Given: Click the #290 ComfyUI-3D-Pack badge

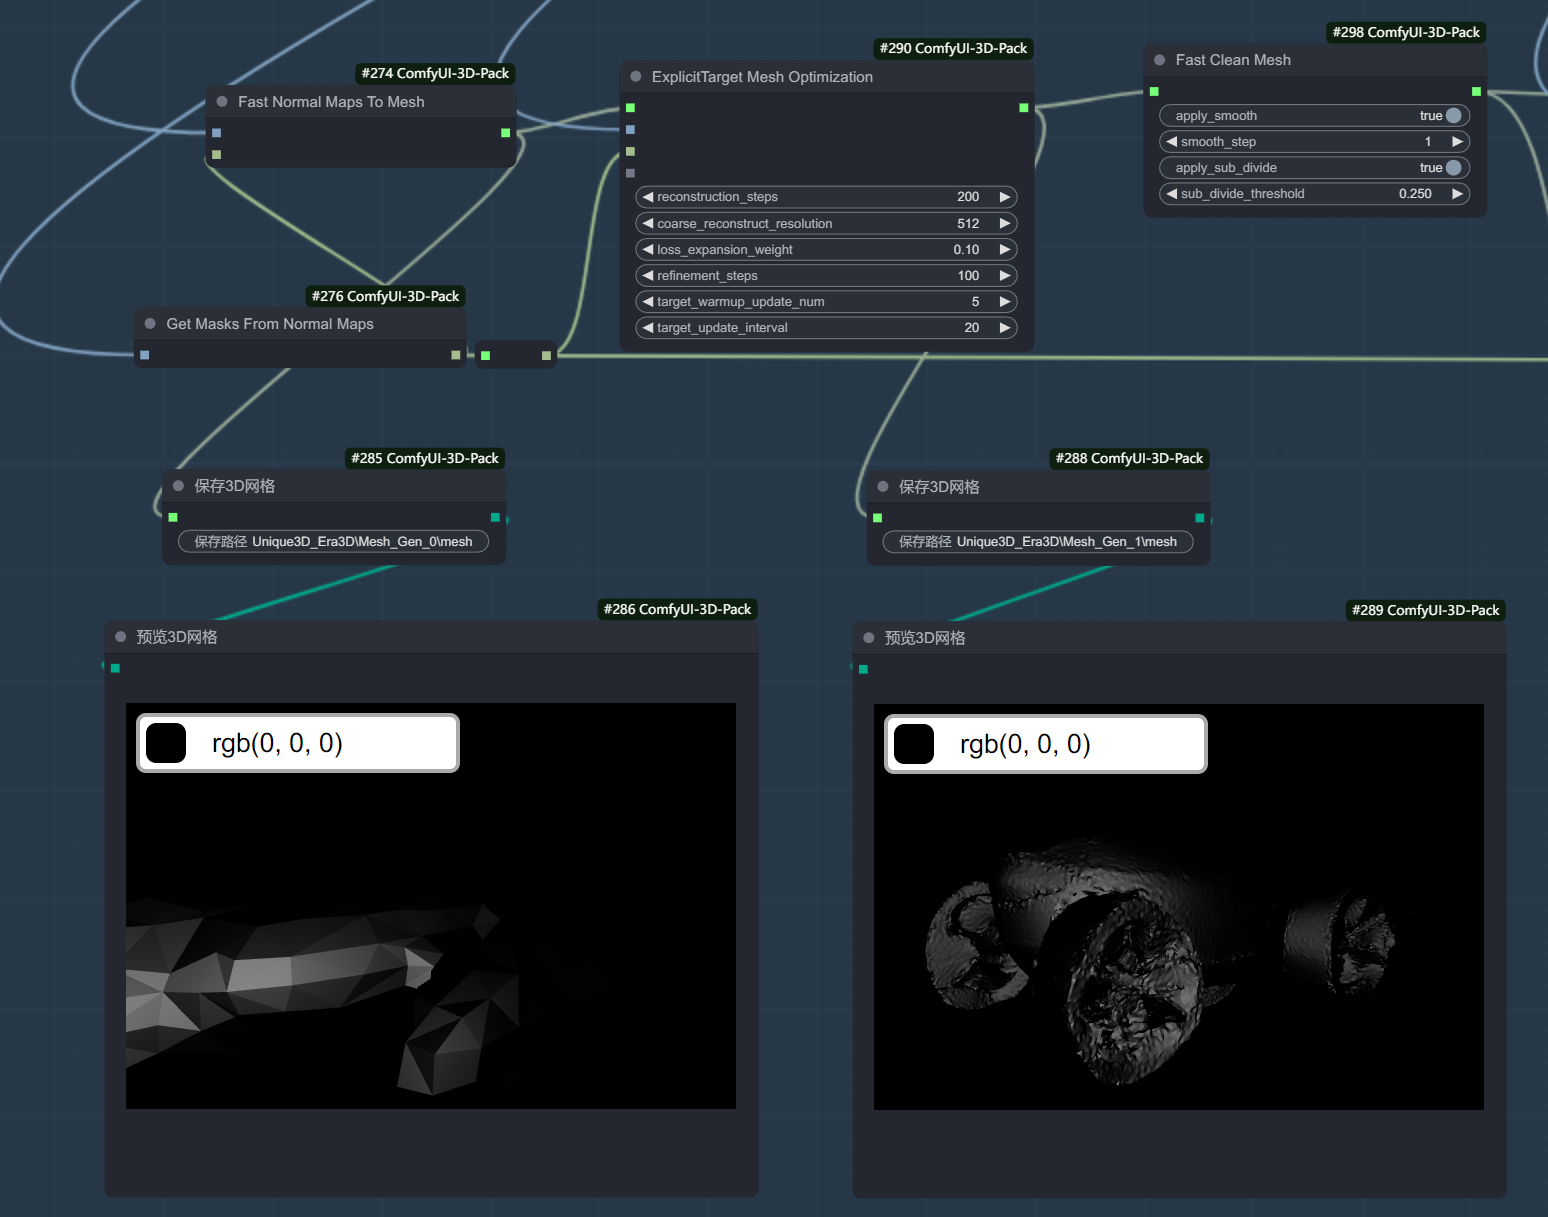Looking at the screenshot, I should click(953, 48).
